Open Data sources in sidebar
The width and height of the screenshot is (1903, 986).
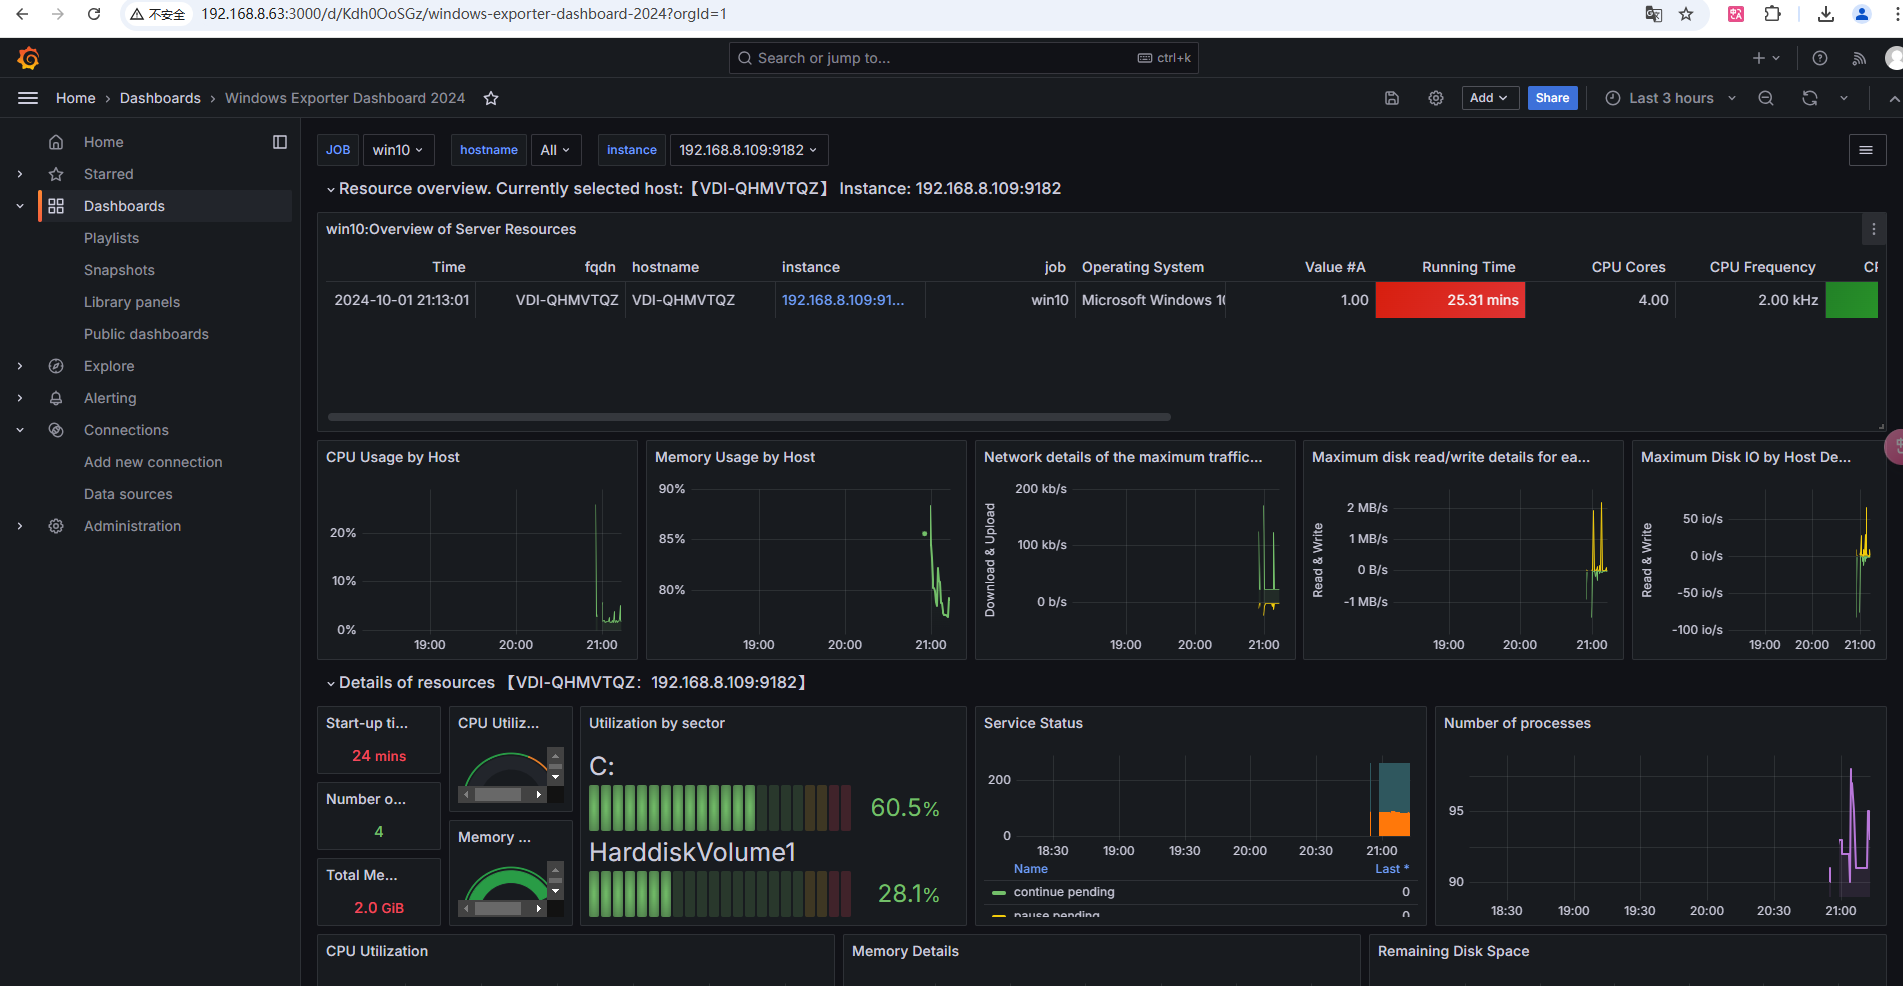(128, 494)
